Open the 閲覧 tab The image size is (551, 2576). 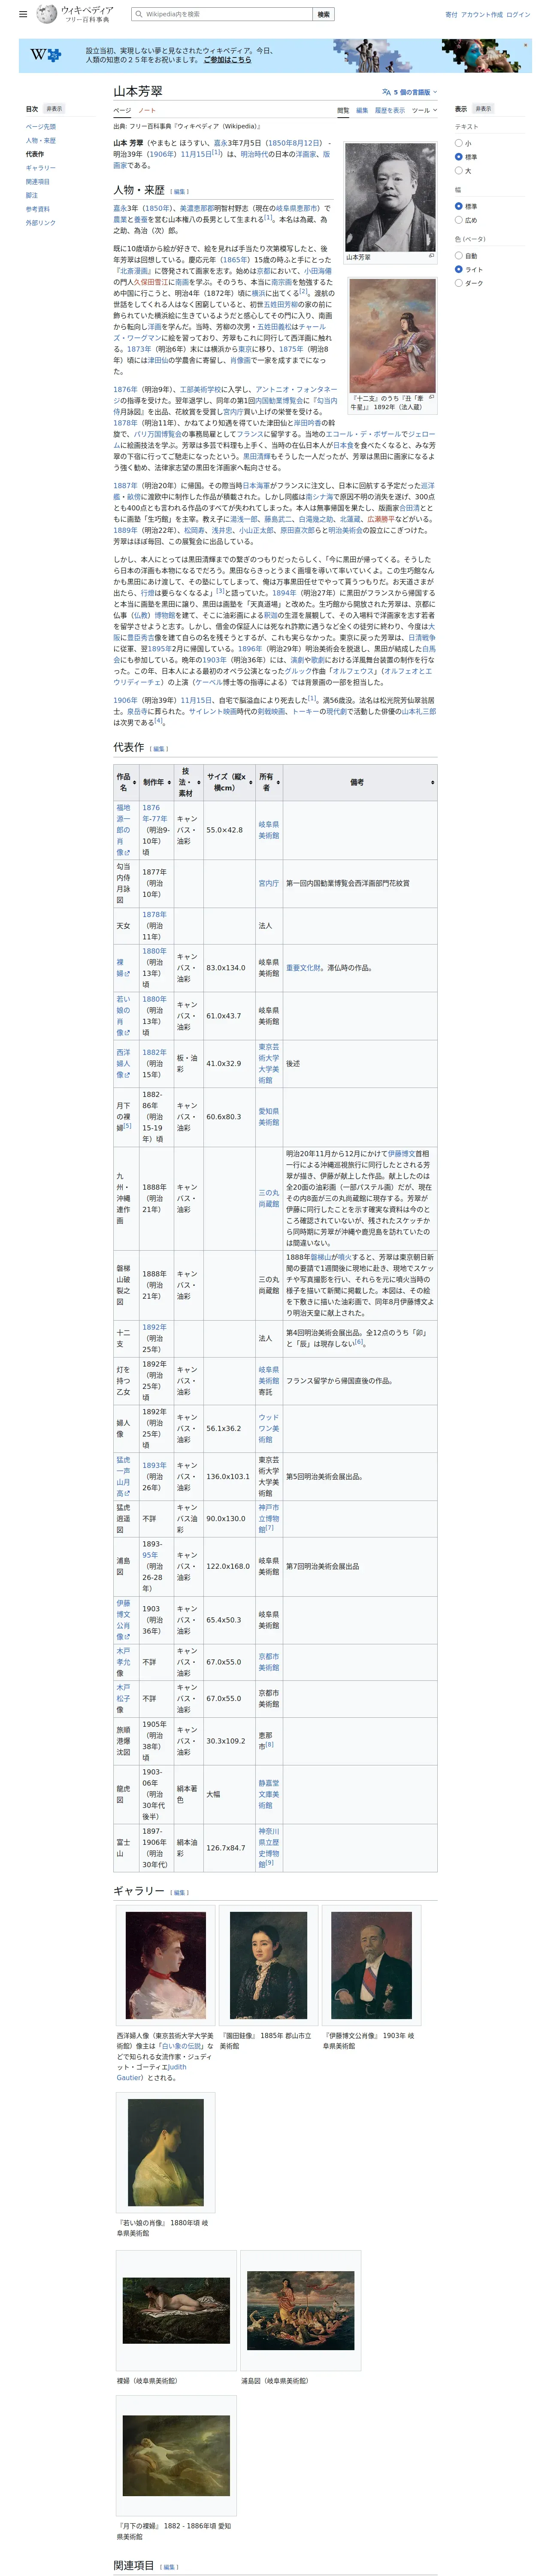click(x=343, y=110)
